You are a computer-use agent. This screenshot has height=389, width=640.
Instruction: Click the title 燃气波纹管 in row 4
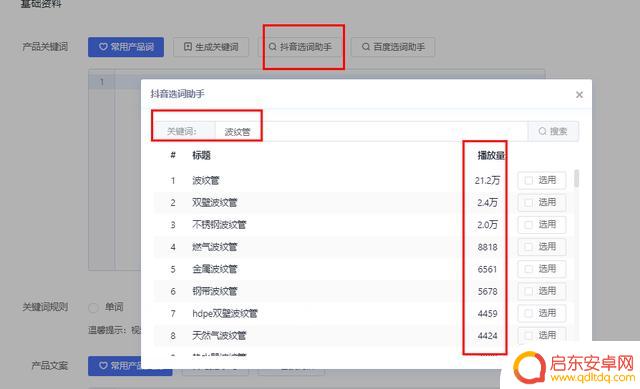215,247
